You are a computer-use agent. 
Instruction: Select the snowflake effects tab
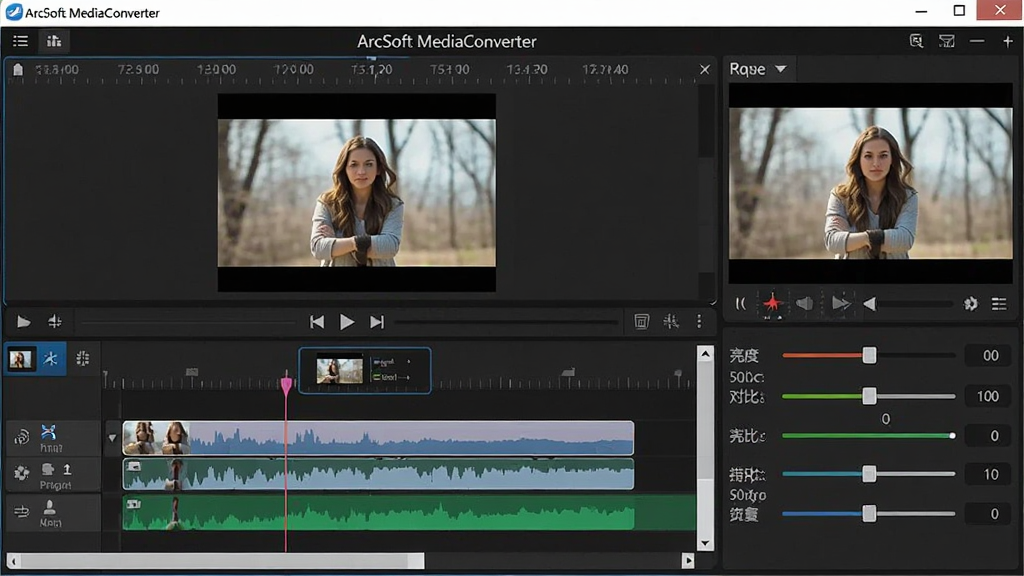50,359
